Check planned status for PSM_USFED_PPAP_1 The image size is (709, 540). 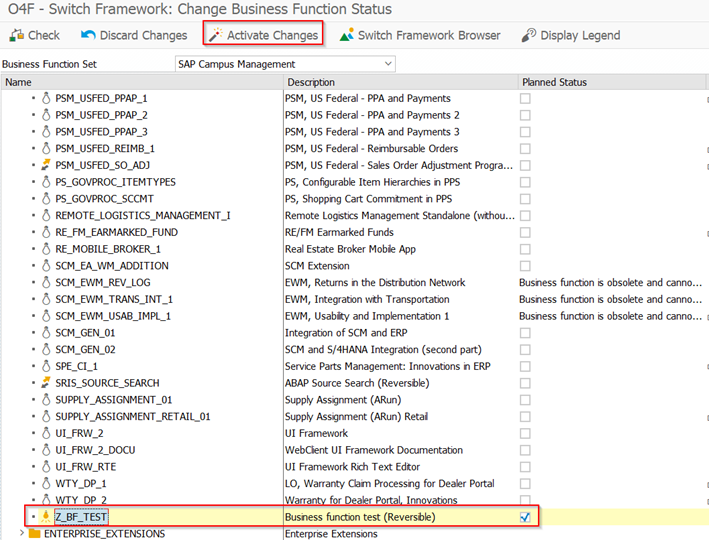[x=525, y=98]
